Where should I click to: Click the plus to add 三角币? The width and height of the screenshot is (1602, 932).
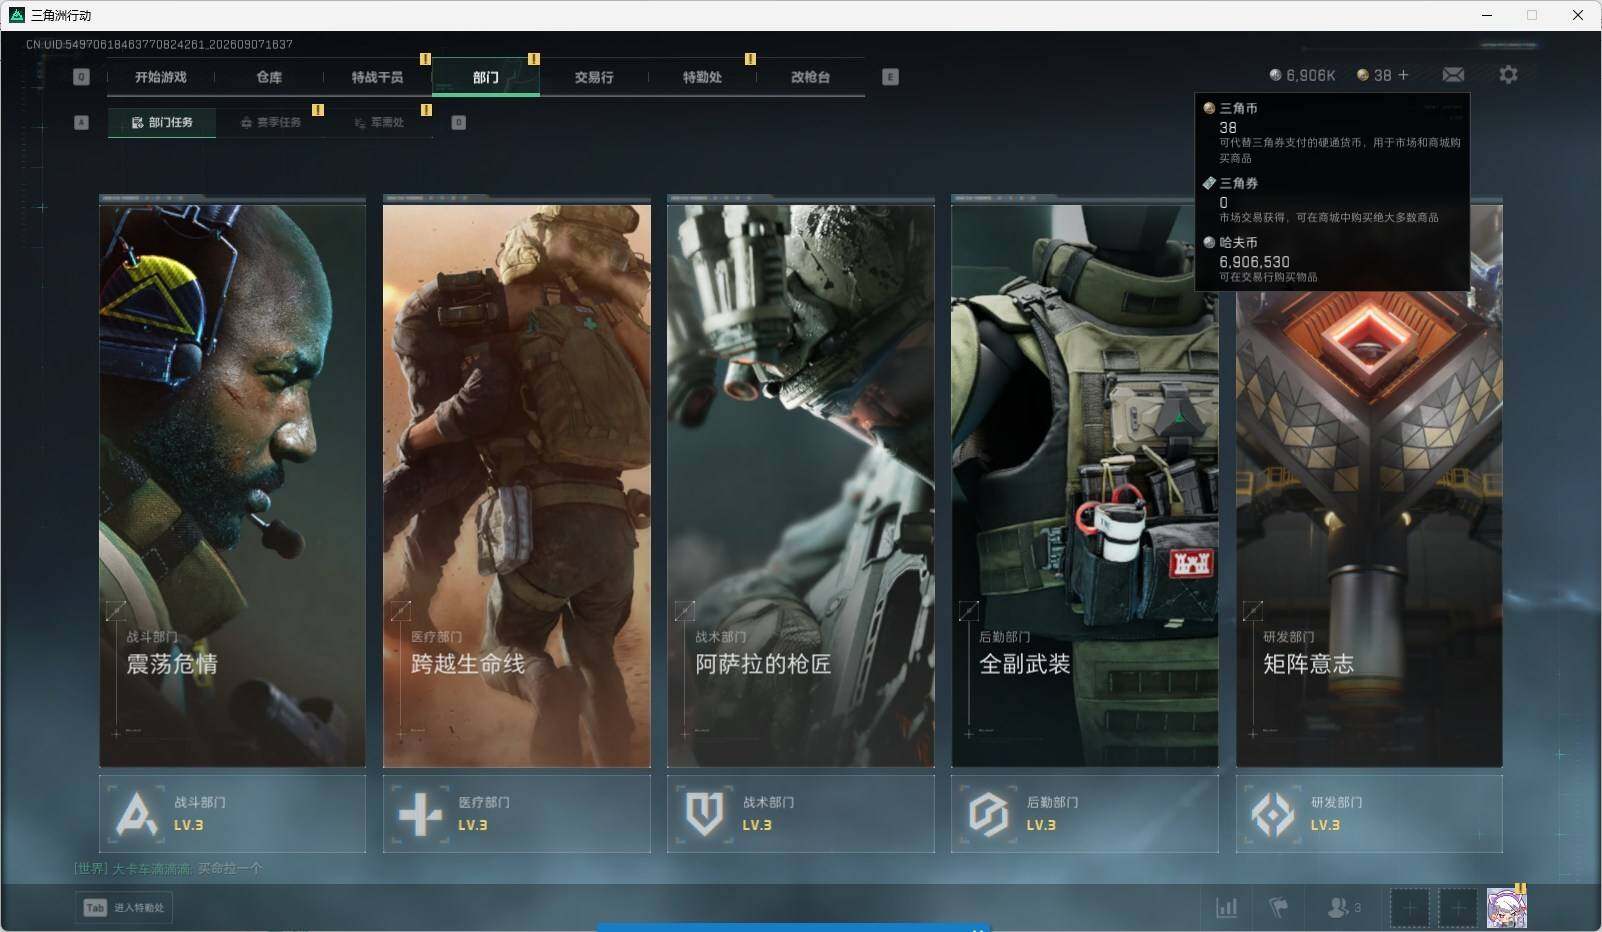pyautogui.click(x=1403, y=75)
